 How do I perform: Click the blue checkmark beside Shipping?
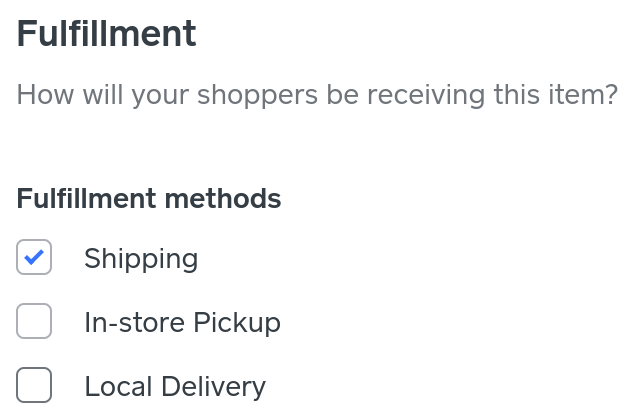click(34, 258)
